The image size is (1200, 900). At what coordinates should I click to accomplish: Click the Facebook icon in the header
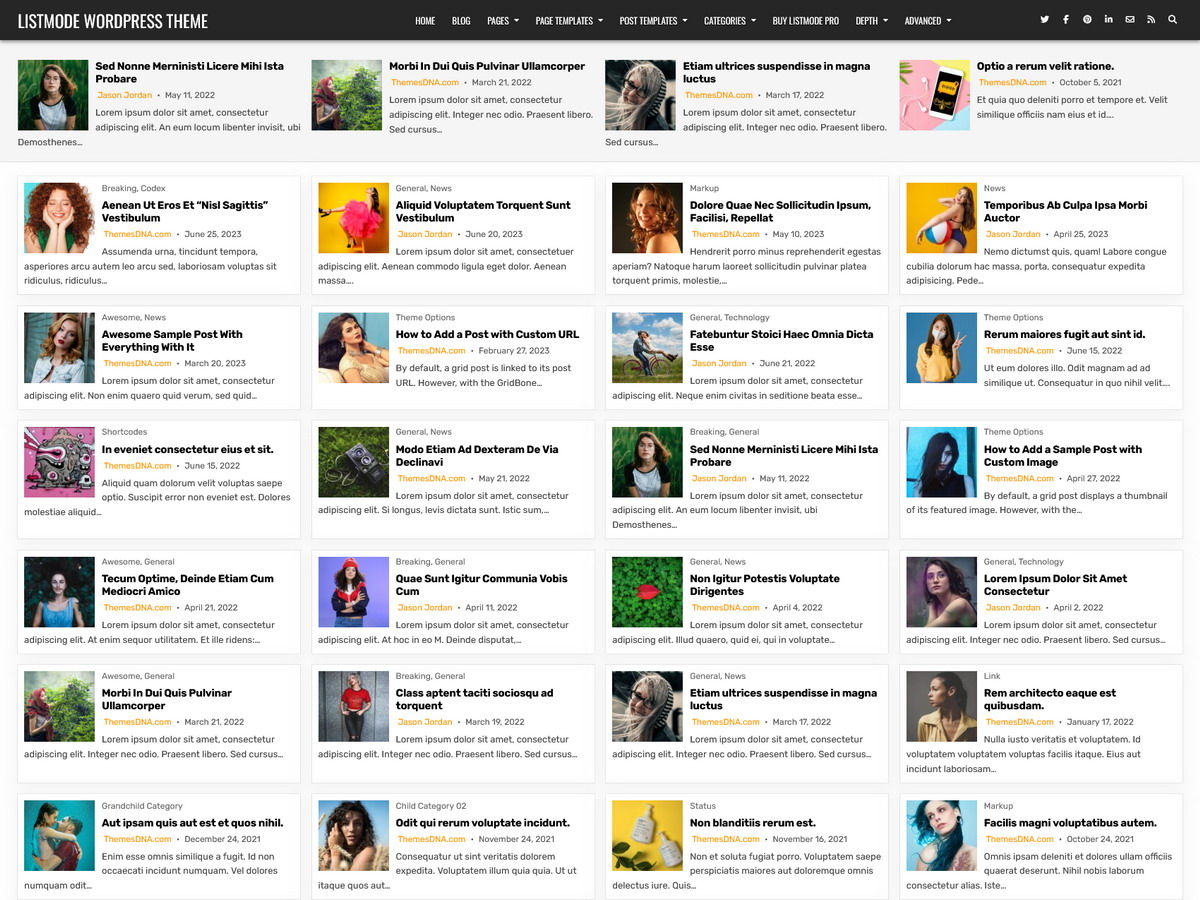[x=1065, y=19]
